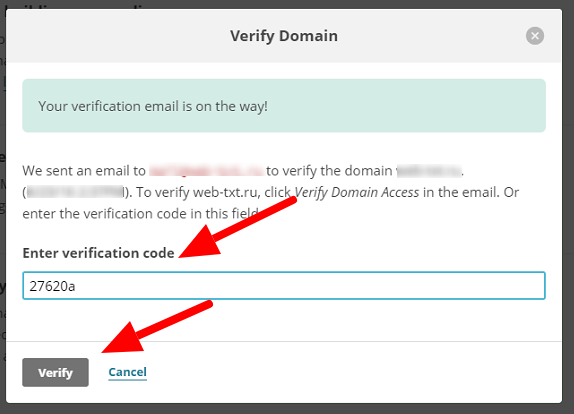Click the gray Verify button
The width and height of the screenshot is (574, 414).
click(x=55, y=372)
